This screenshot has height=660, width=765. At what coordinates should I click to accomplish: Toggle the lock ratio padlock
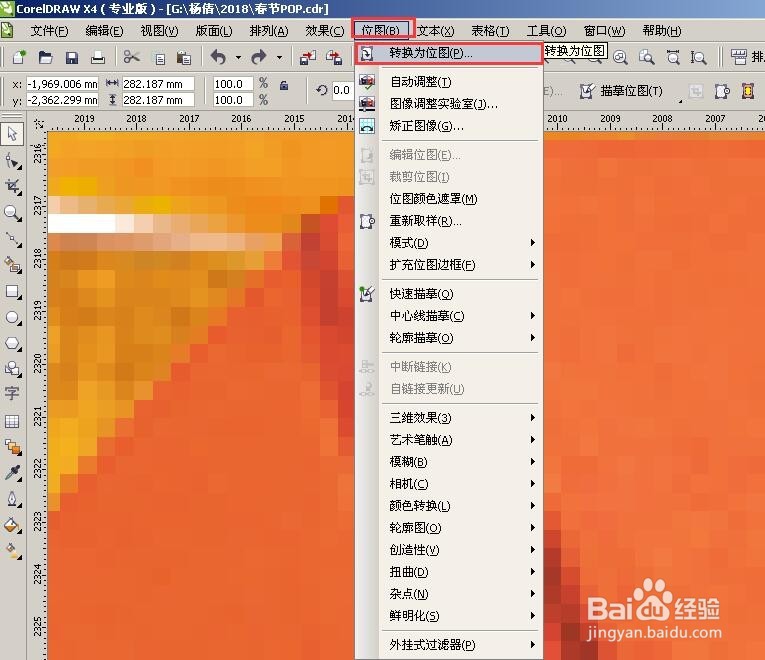(284, 85)
